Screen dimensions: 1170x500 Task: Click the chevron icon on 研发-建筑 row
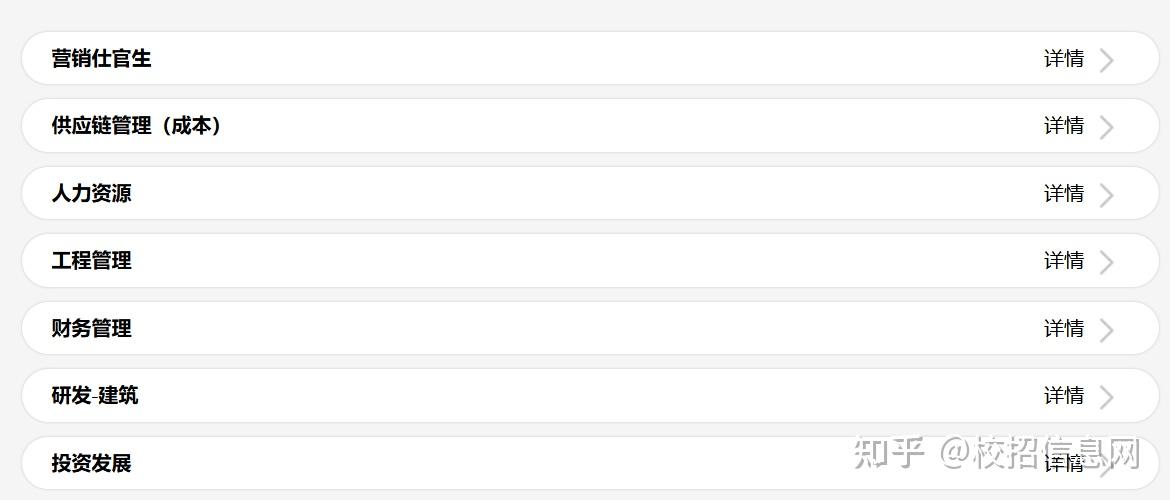1106,397
